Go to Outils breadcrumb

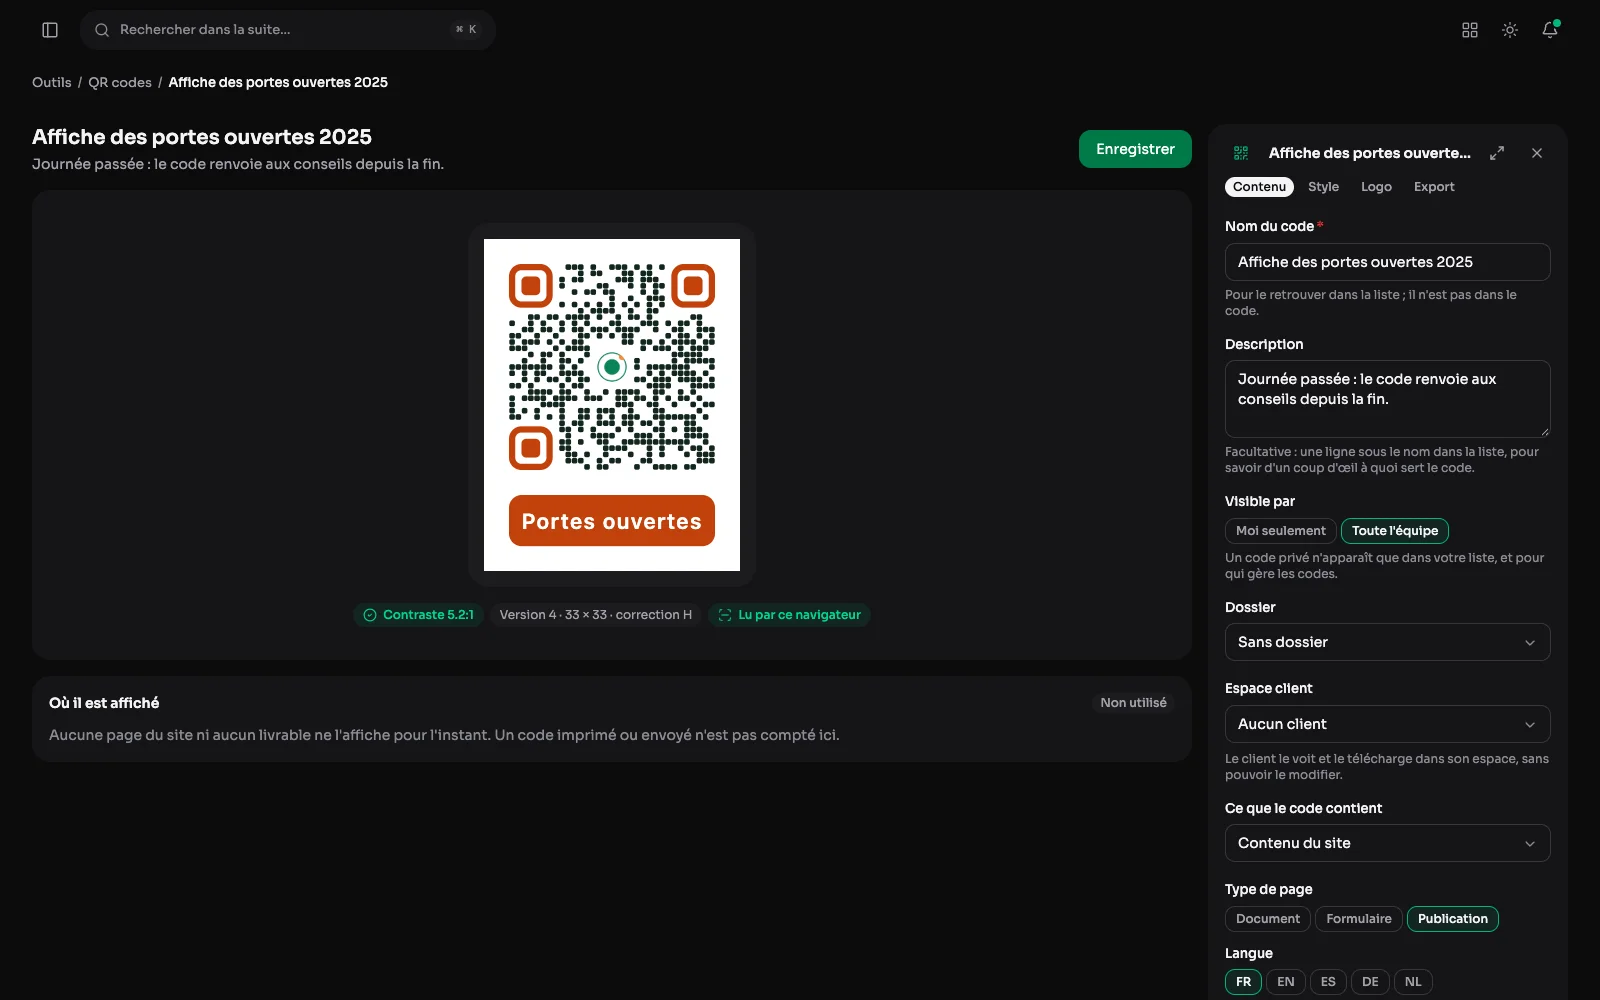(x=52, y=83)
